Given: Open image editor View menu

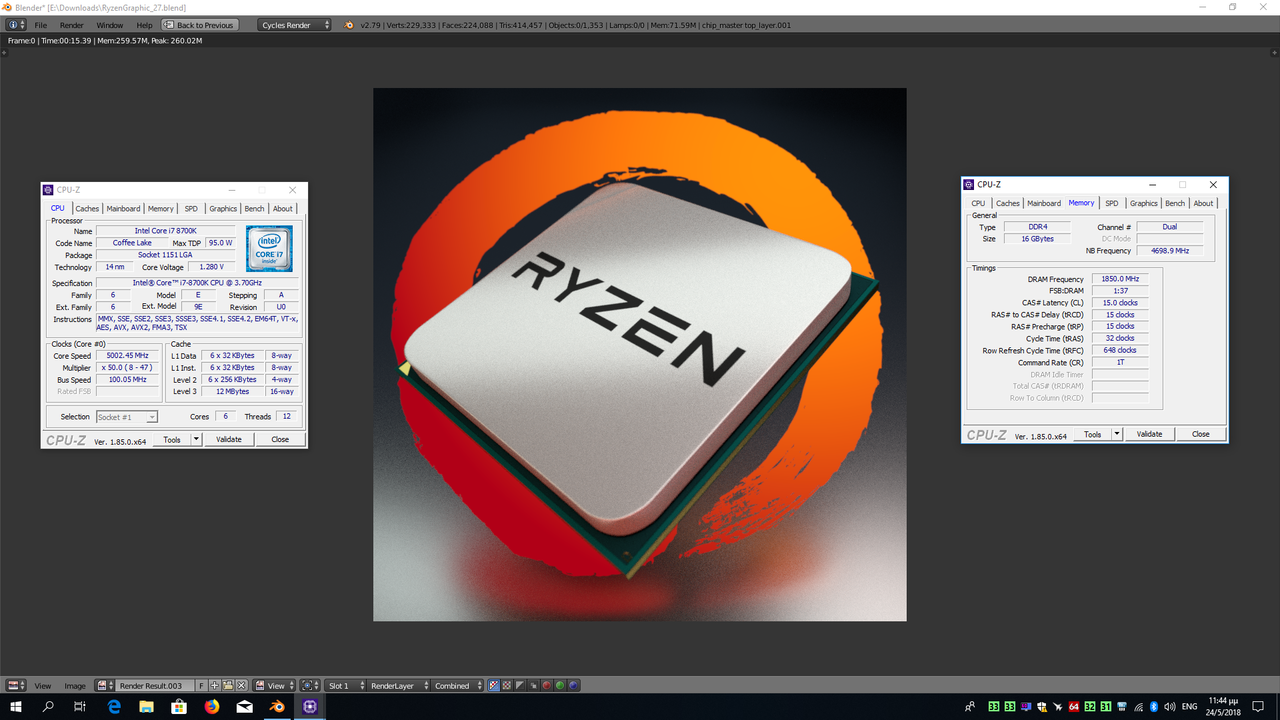Looking at the screenshot, I should point(43,686).
